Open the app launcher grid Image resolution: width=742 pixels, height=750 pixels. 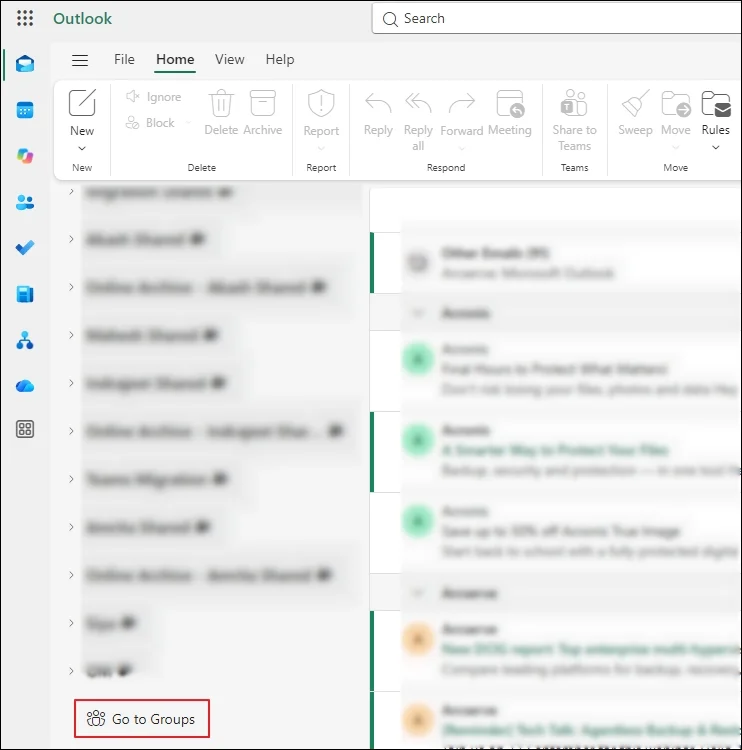(x=25, y=18)
